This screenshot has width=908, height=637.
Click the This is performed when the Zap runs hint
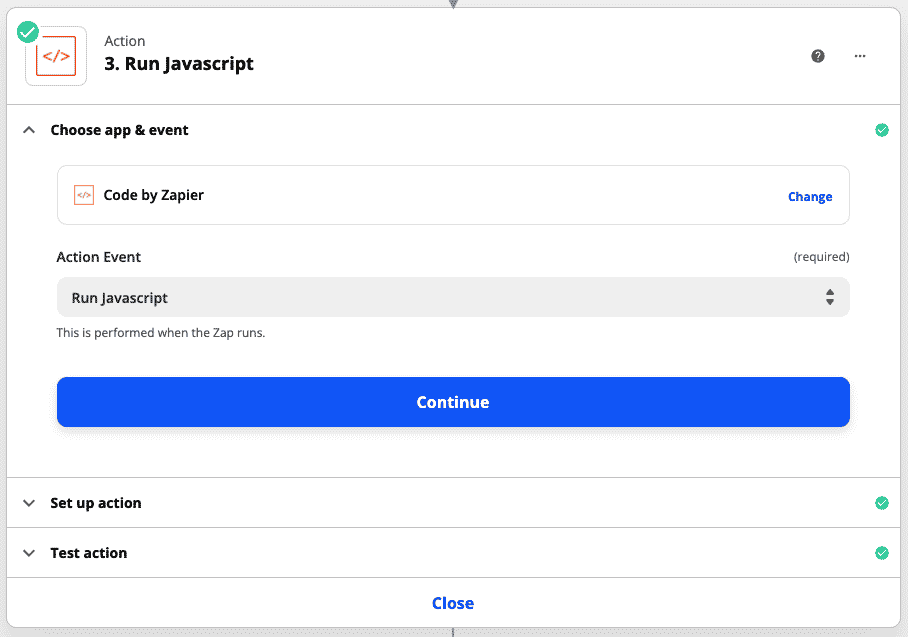pyautogui.click(x=161, y=333)
